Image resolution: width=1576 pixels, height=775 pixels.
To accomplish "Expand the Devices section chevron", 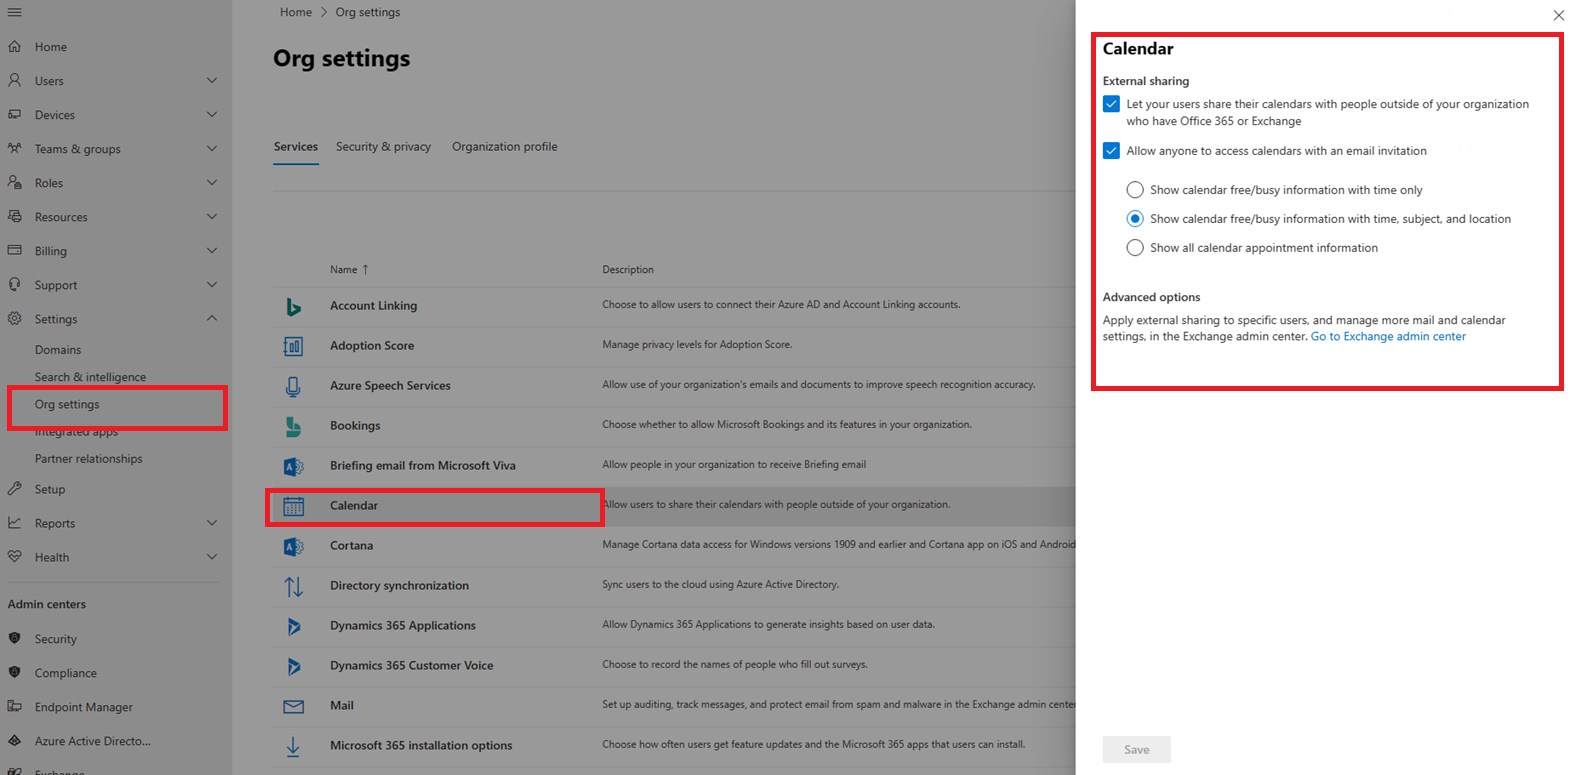I will coord(211,114).
